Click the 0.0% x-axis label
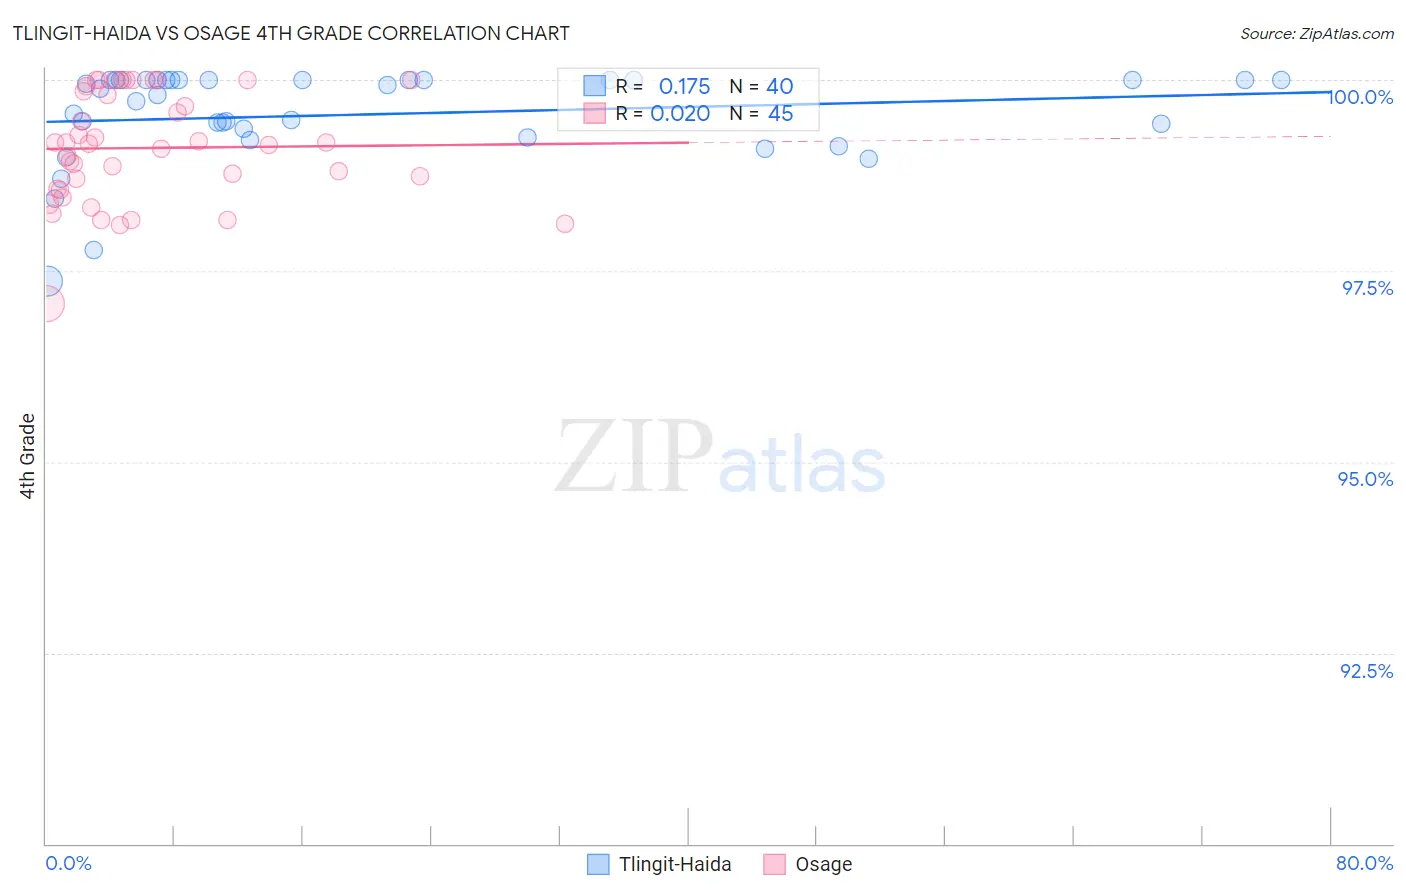The image size is (1406, 892). pyautogui.click(x=69, y=863)
